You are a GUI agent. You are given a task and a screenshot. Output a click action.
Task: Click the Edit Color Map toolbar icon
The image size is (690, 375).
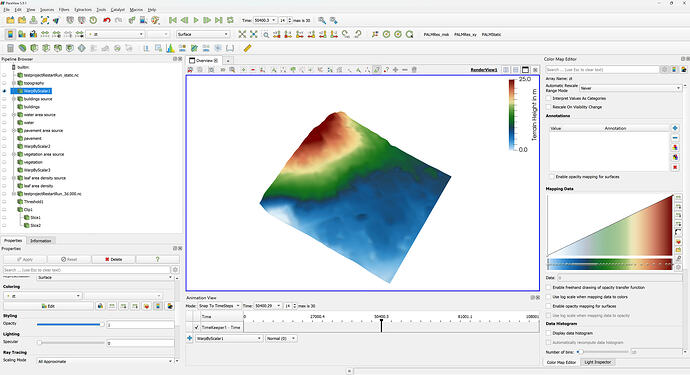(22, 34)
